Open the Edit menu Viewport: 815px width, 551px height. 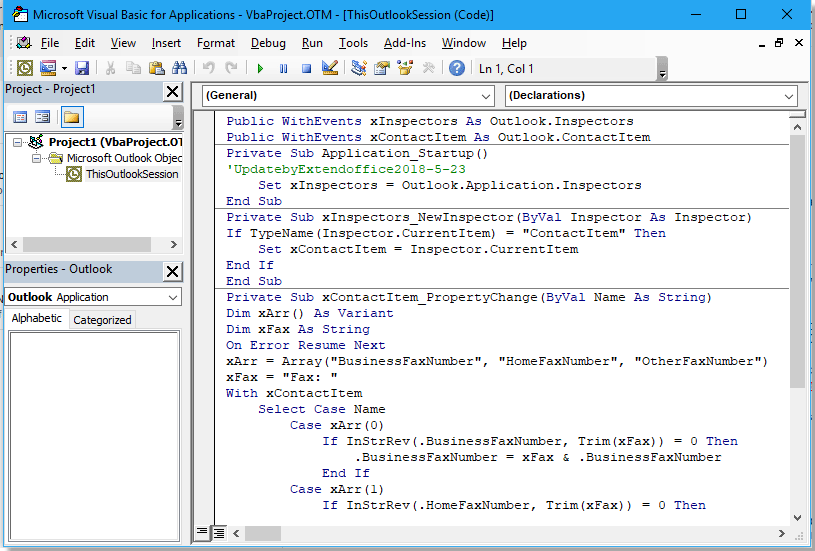pyautogui.click(x=85, y=43)
